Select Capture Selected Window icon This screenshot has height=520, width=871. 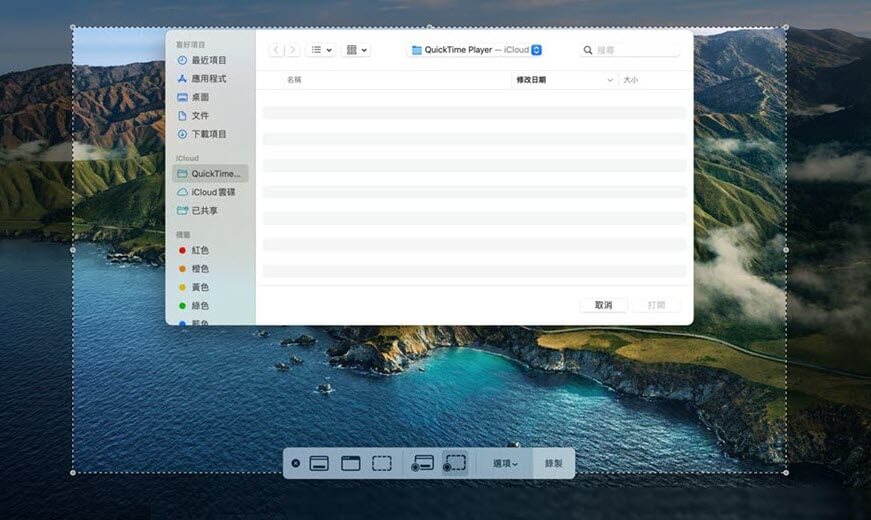pos(351,463)
